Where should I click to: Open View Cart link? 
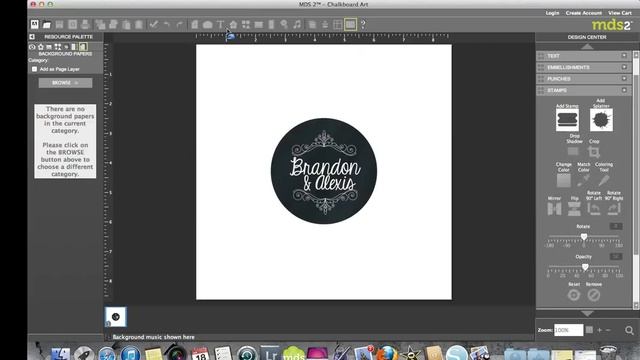[620, 13]
